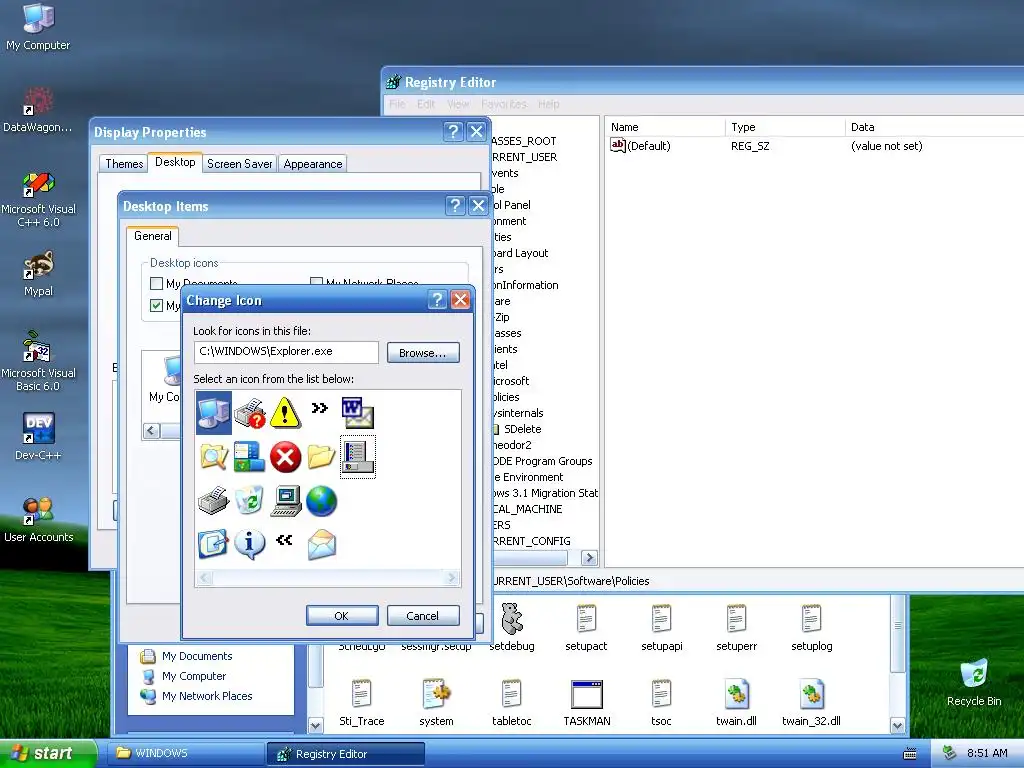The width and height of the screenshot is (1024, 768).
Task: Open the Screen Saver tab
Action: [x=240, y=164]
